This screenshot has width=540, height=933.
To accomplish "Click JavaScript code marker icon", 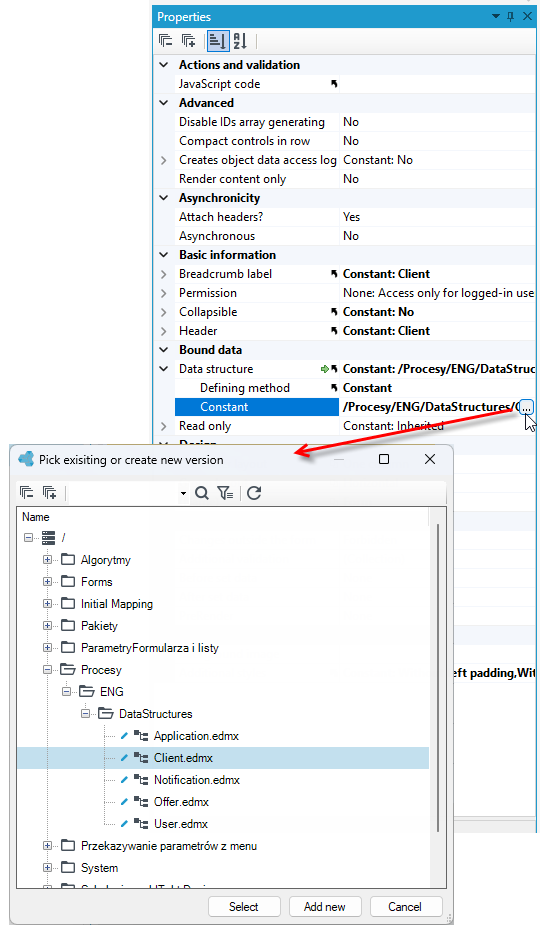I will coord(334,84).
